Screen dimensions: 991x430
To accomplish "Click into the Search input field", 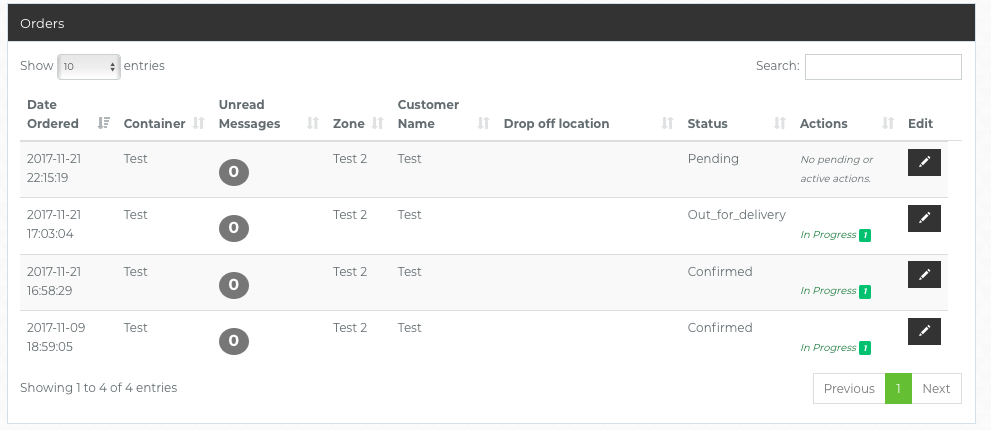I will pyautogui.click(x=882, y=67).
